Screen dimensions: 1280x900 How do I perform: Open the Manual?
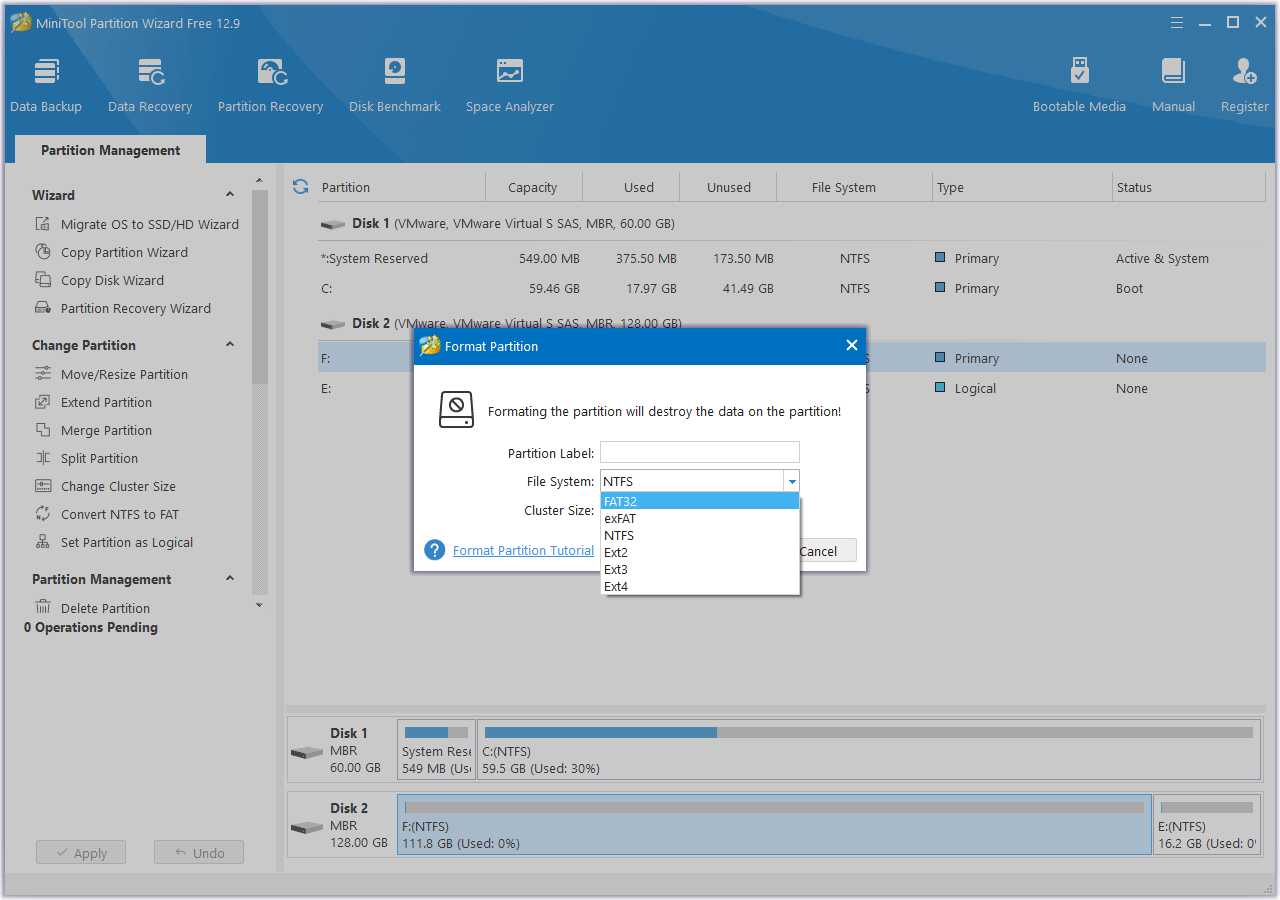[1173, 86]
